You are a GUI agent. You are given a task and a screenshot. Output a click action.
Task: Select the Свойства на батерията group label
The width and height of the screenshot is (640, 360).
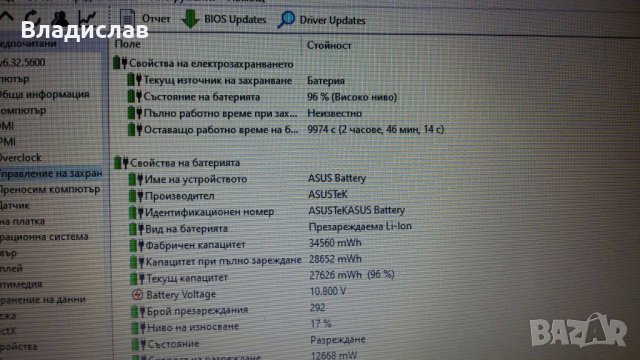click(185, 163)
